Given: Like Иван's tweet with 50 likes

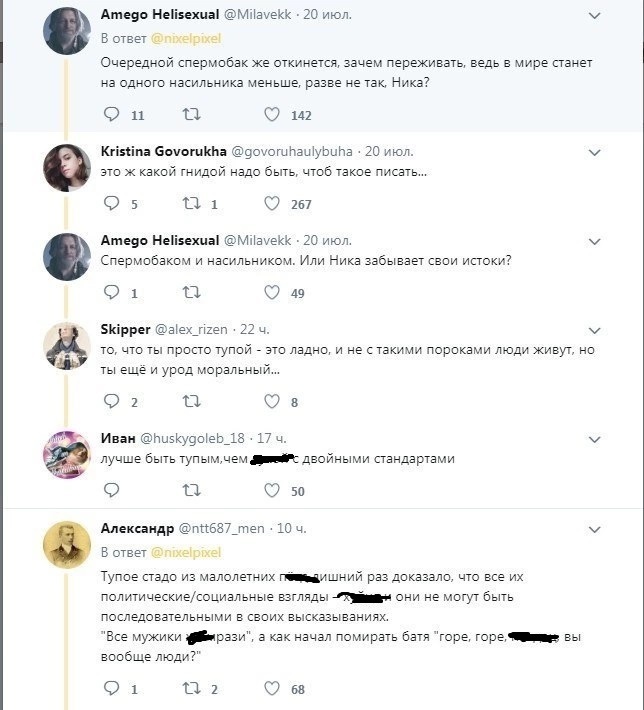Looking at the screenshot, I should 271,491.
